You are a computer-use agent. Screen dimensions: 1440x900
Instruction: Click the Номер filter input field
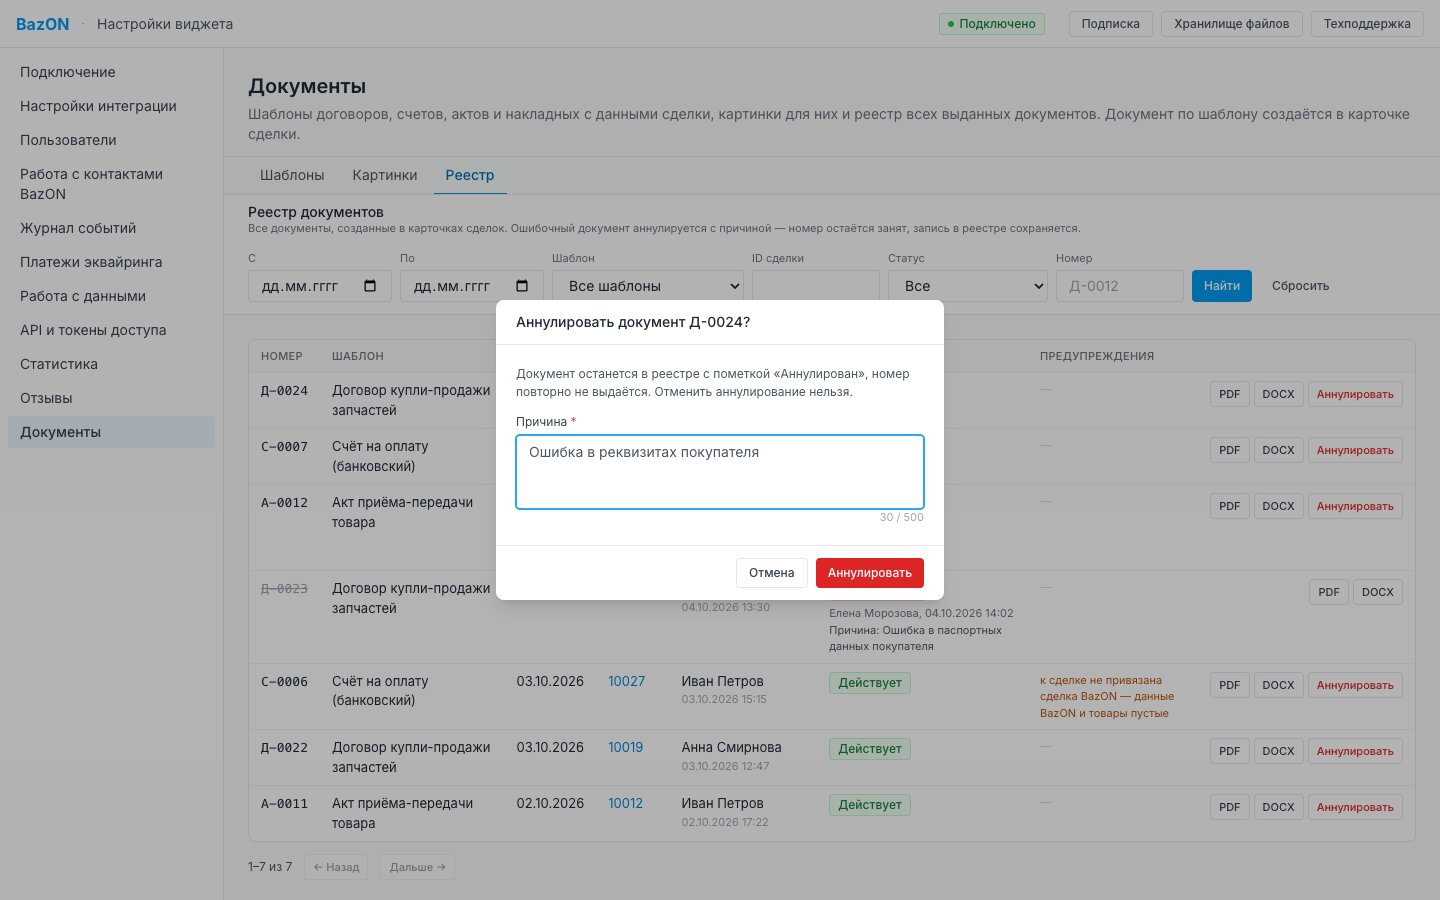click(x=1120, y=286)
